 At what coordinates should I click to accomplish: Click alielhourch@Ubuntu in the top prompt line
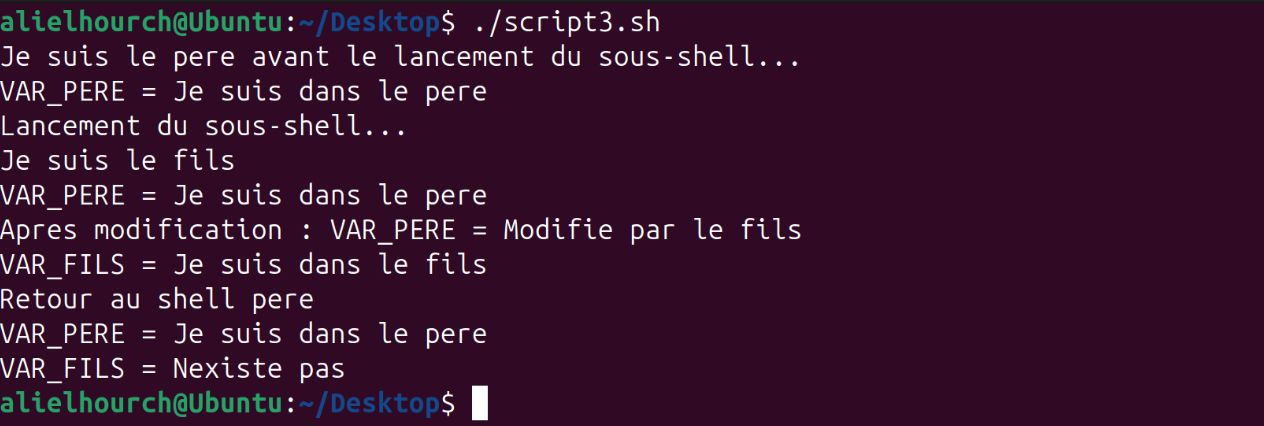[141, 21]
